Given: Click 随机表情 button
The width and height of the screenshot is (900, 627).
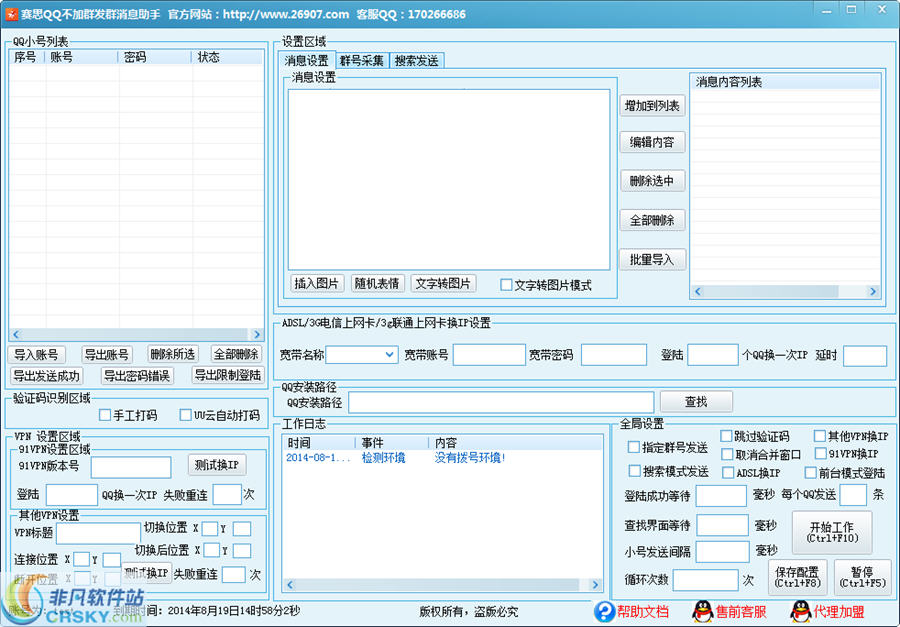Looking at the screenshot, I should coord(377,283).
